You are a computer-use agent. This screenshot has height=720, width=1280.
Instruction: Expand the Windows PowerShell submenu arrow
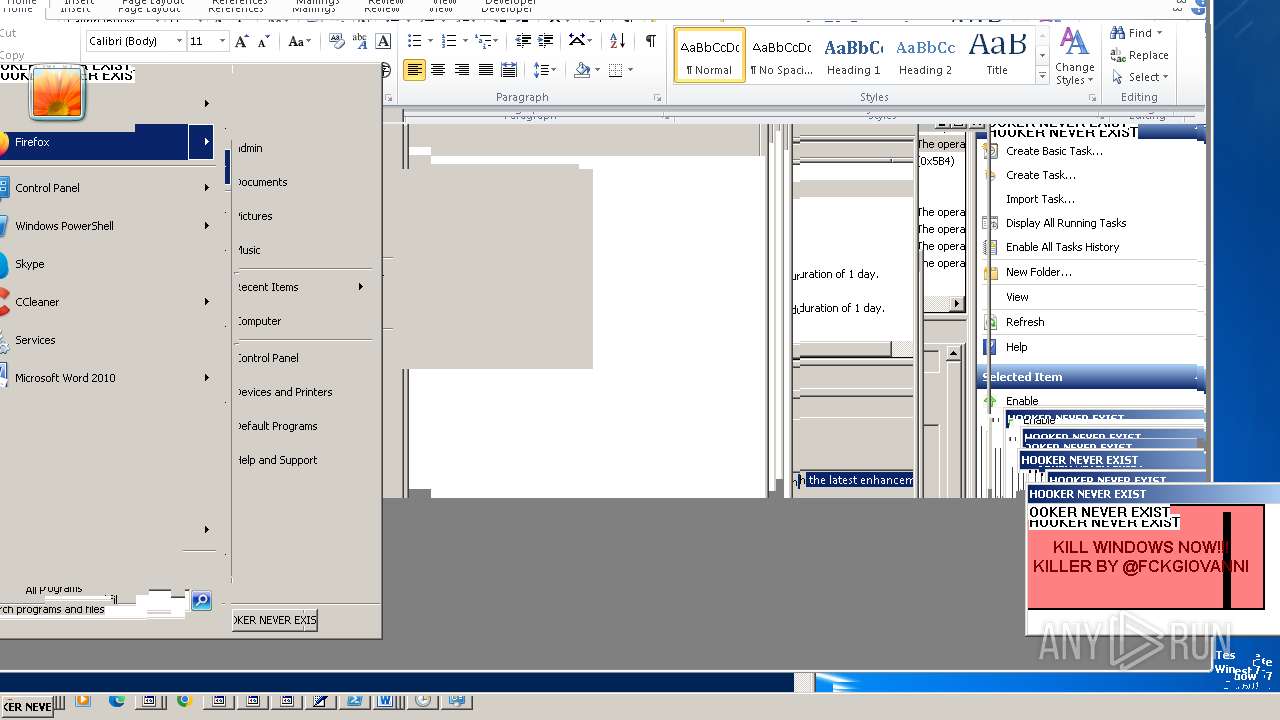coord(207,226)
